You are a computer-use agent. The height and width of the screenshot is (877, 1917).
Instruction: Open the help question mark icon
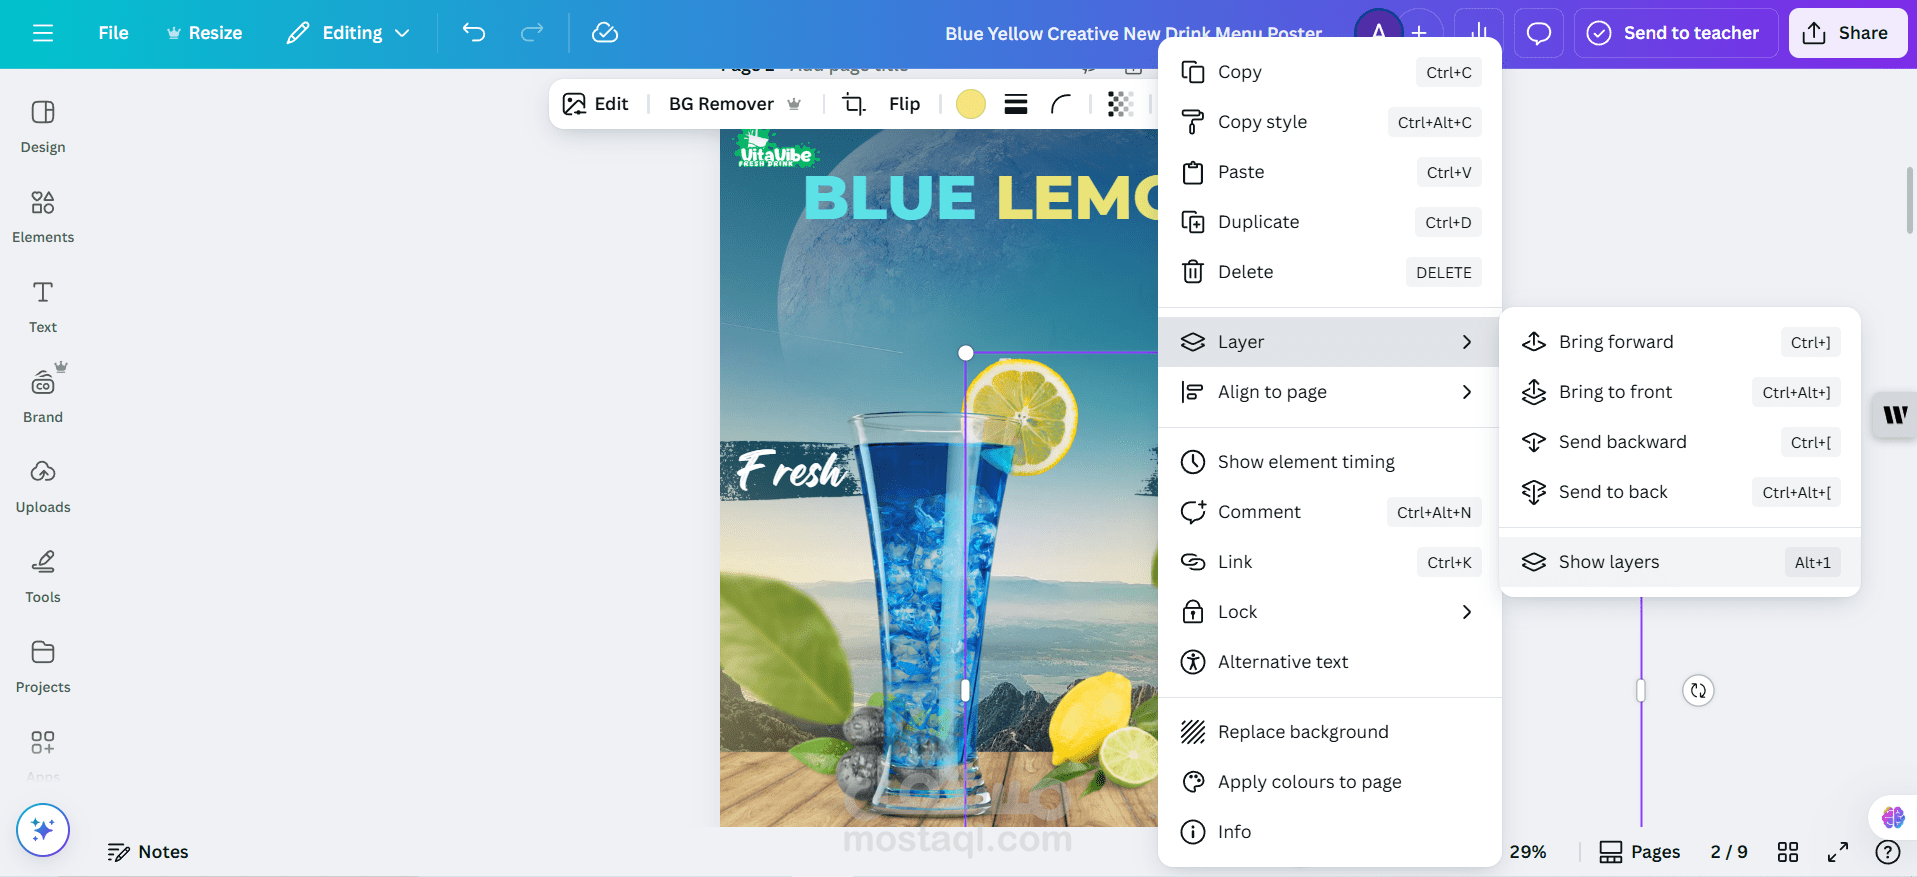[1888, 852]
